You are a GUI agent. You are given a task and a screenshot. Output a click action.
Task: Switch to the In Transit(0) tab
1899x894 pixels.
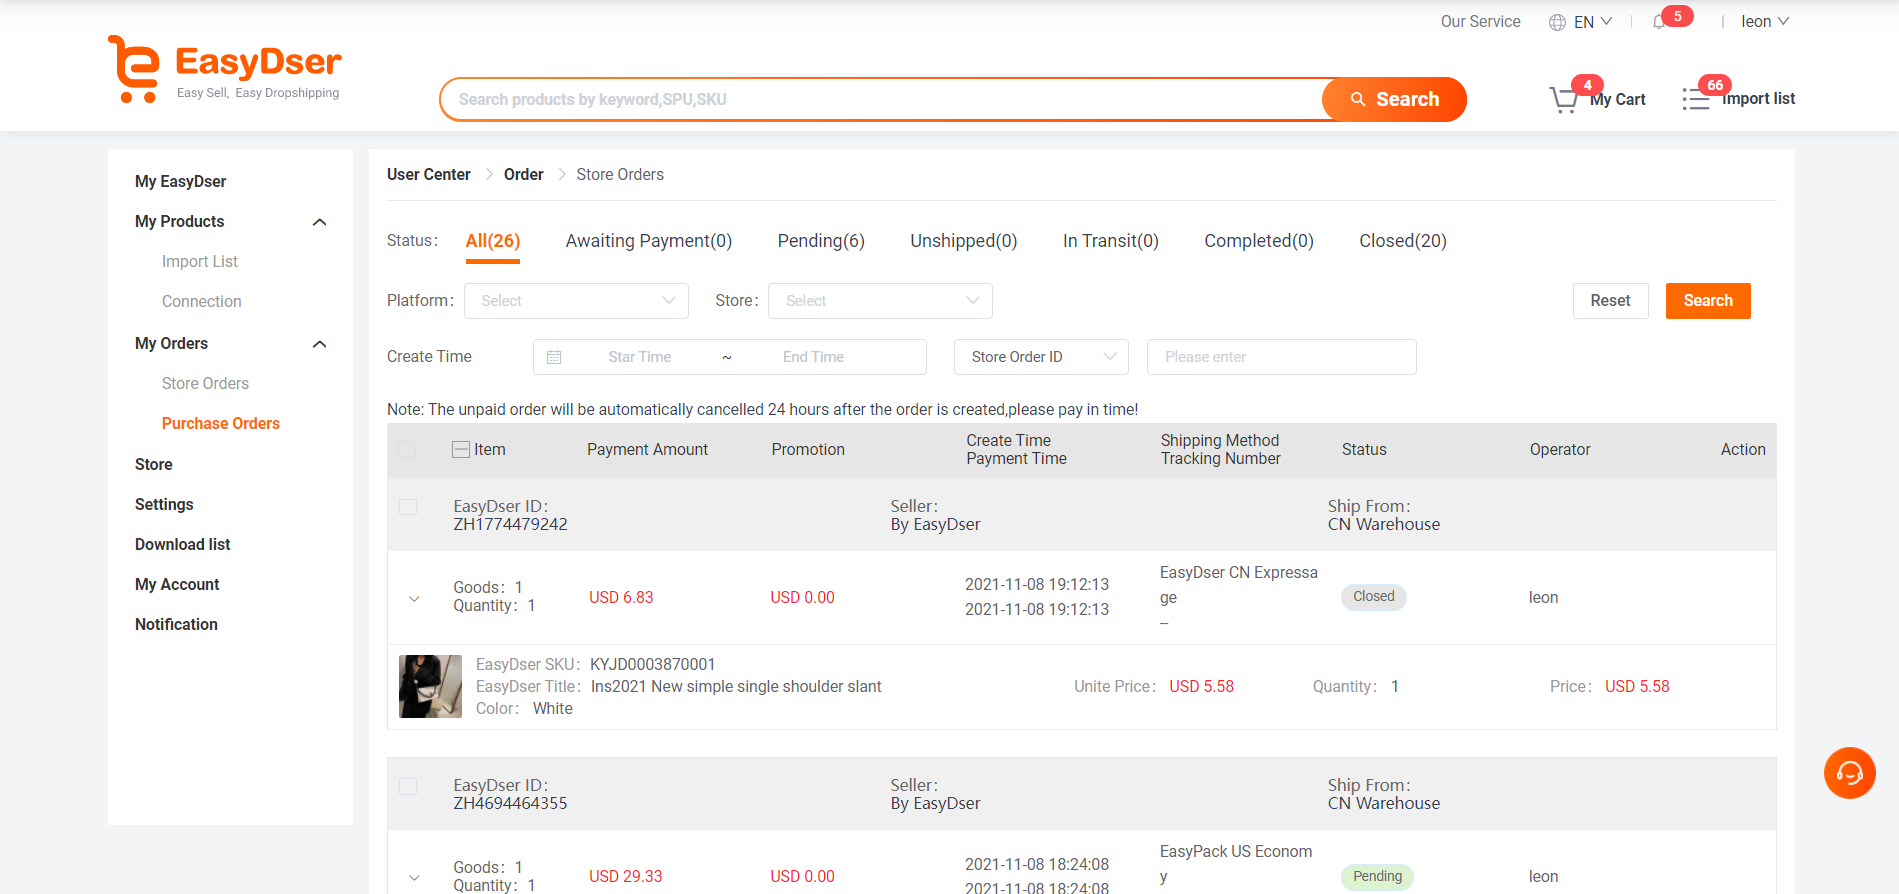click(1111, 241)
